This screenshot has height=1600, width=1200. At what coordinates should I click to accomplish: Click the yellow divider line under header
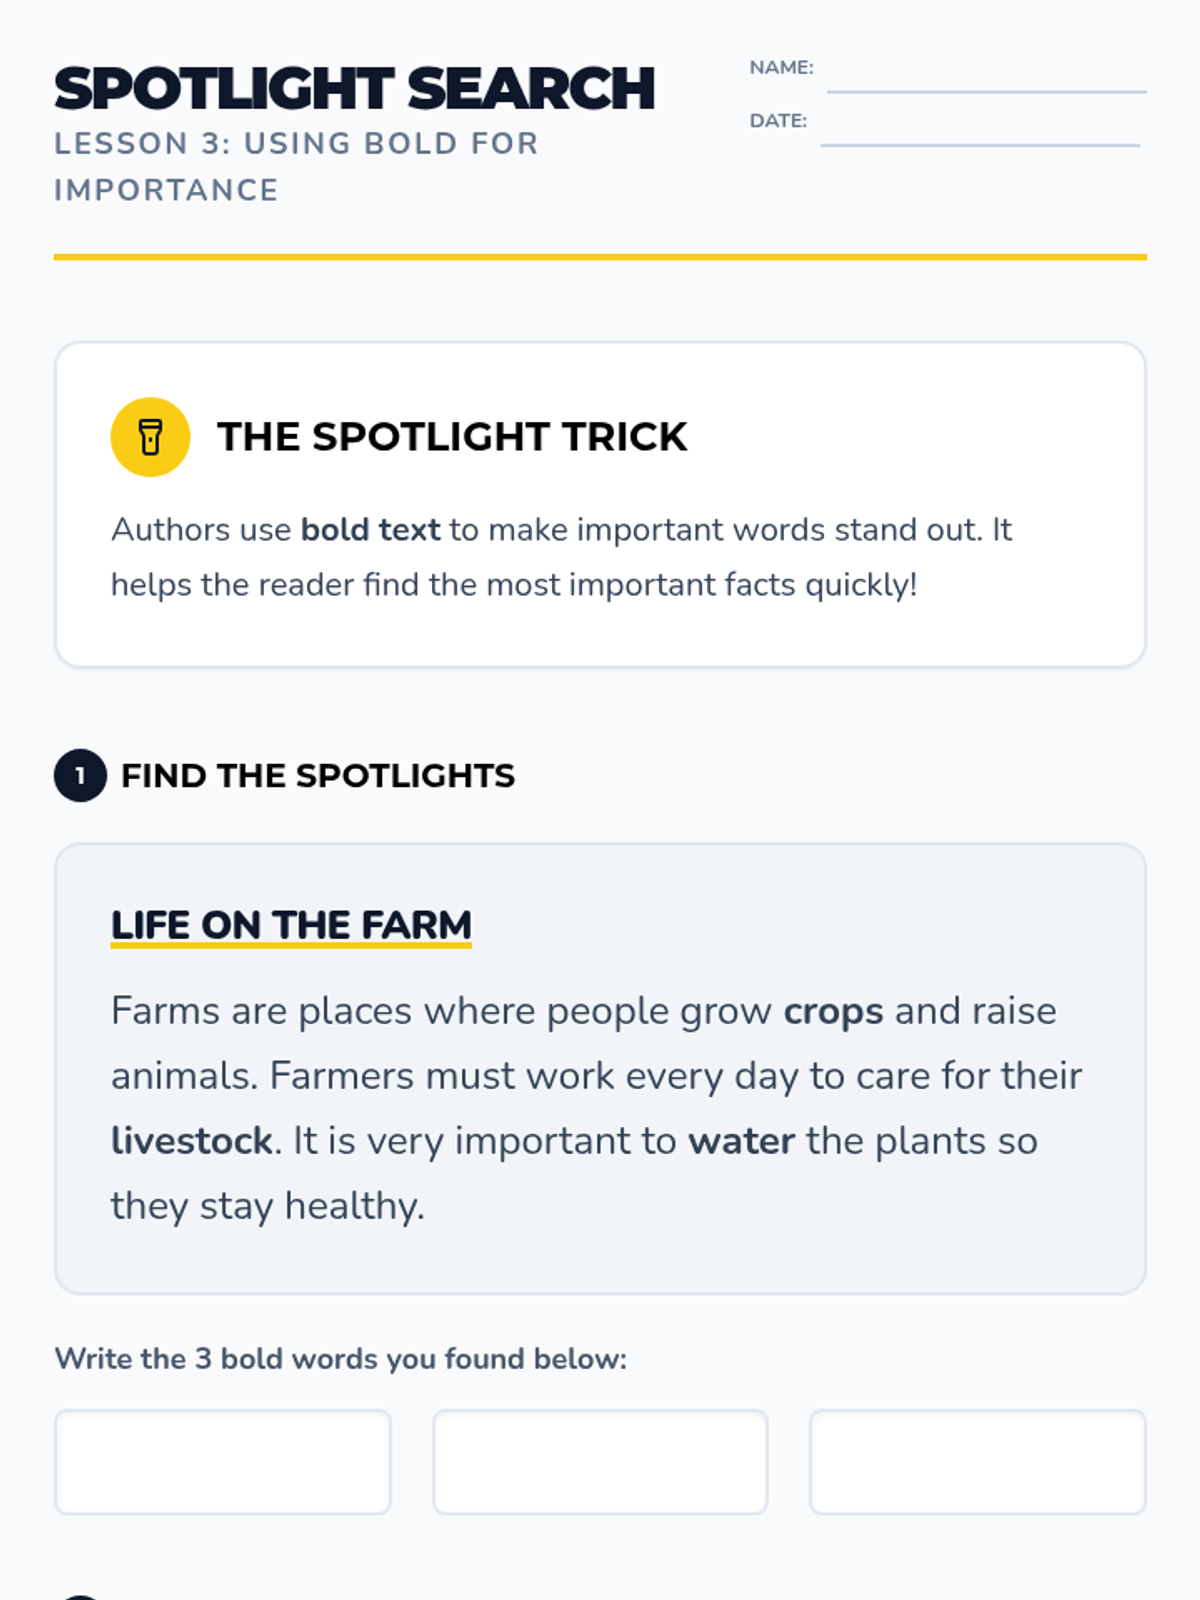[x=600, y=257]
